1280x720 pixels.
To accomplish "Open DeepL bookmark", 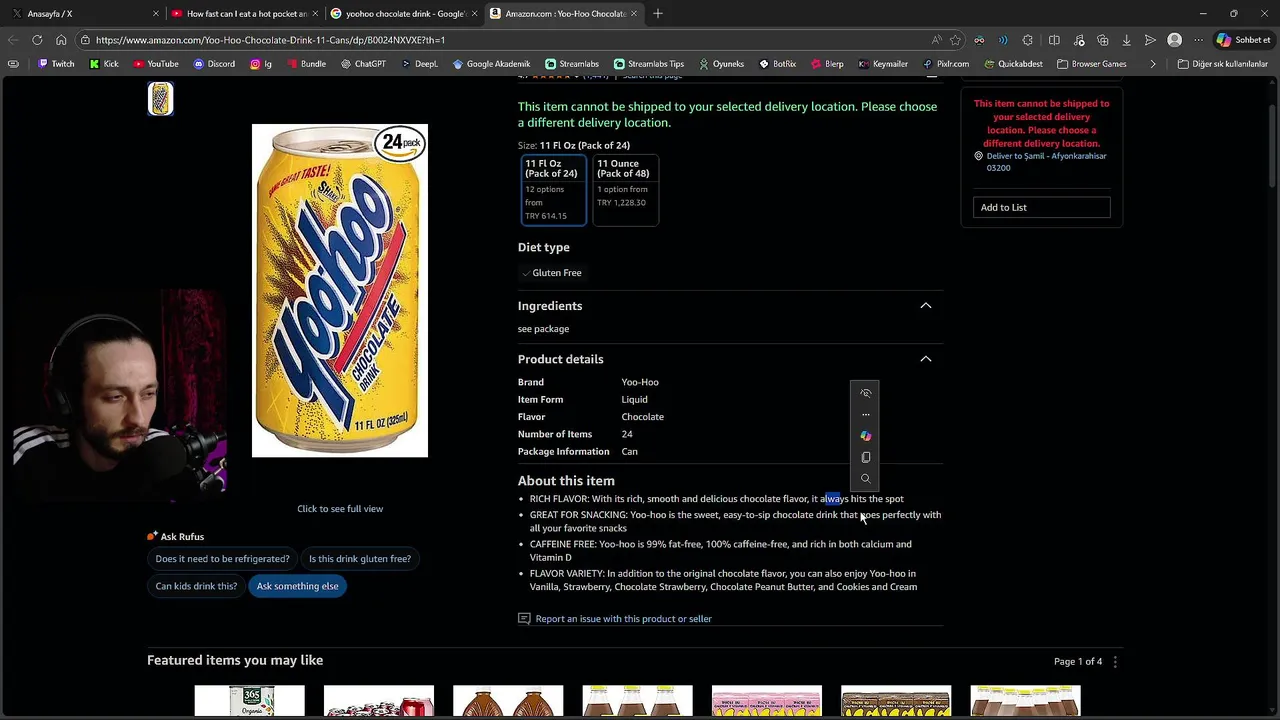I will pos(419,64).
